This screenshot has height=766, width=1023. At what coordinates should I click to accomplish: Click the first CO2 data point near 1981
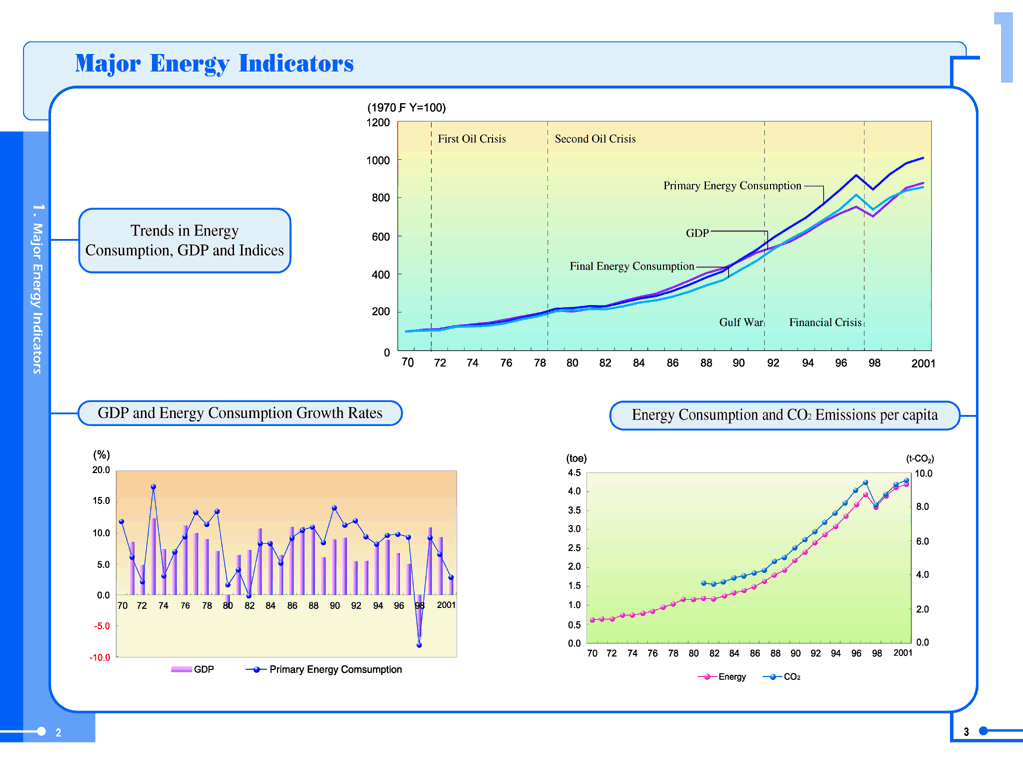pyautogui.click(x=703, y=583)
